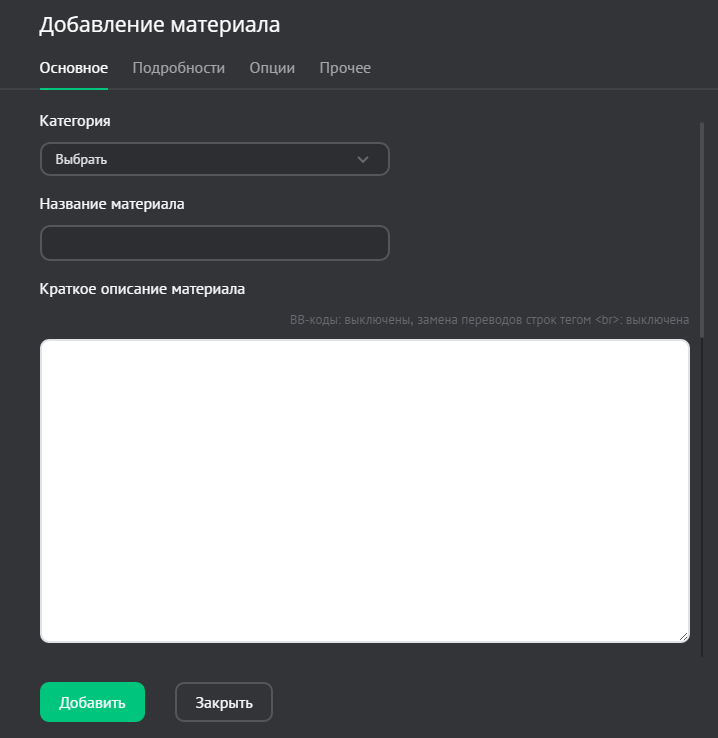Click inside the Краткое описание text area
This screenshot has width=718, height=738.
(x=364, y=490)
